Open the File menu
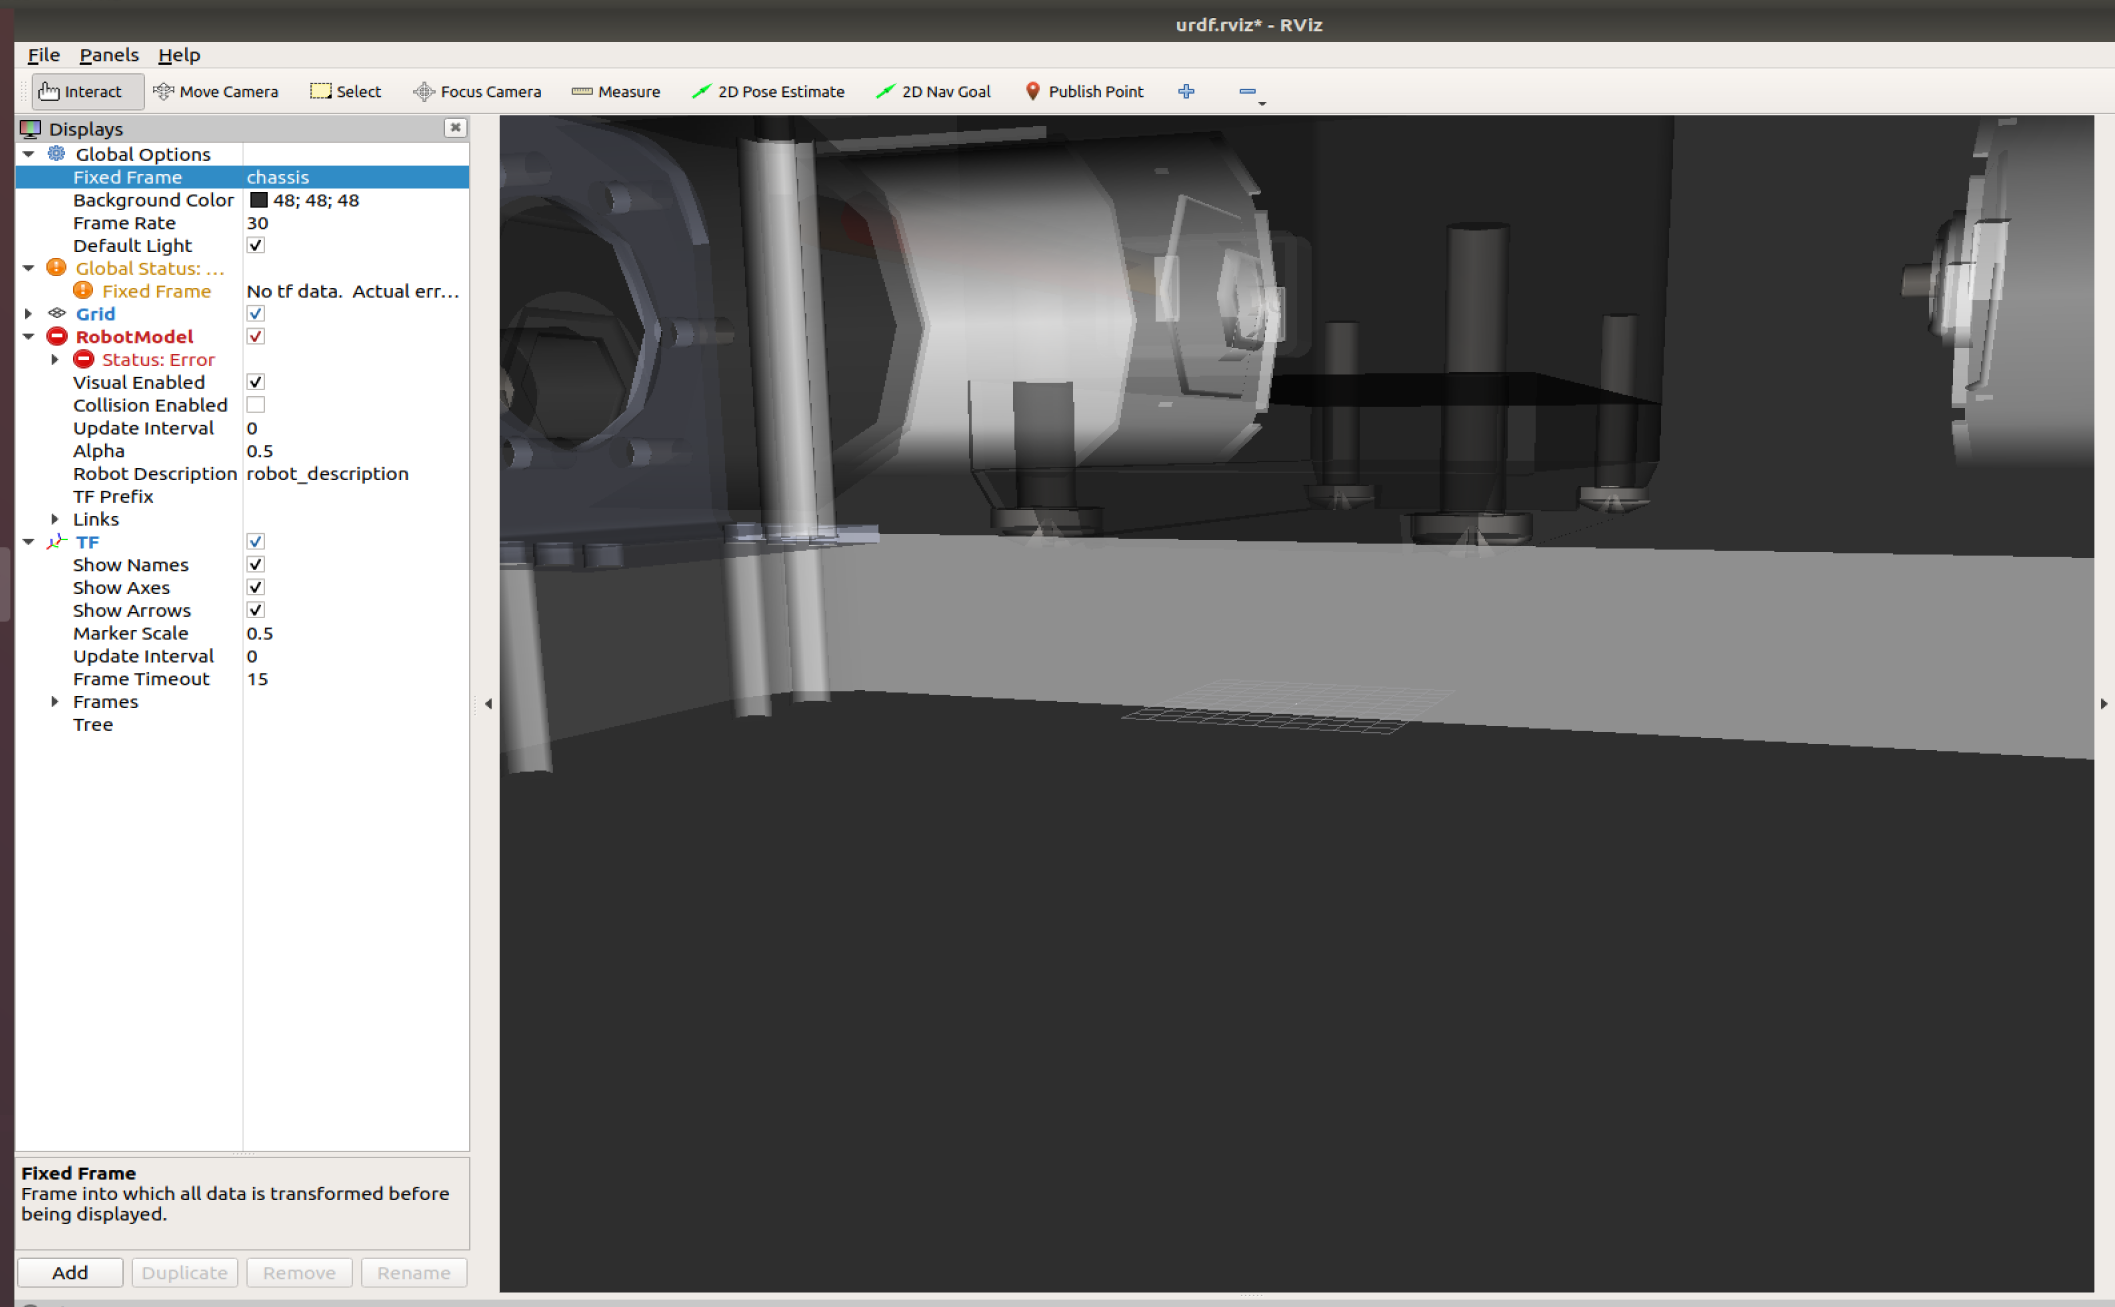2115x1307 pixels. pos(43,55)
